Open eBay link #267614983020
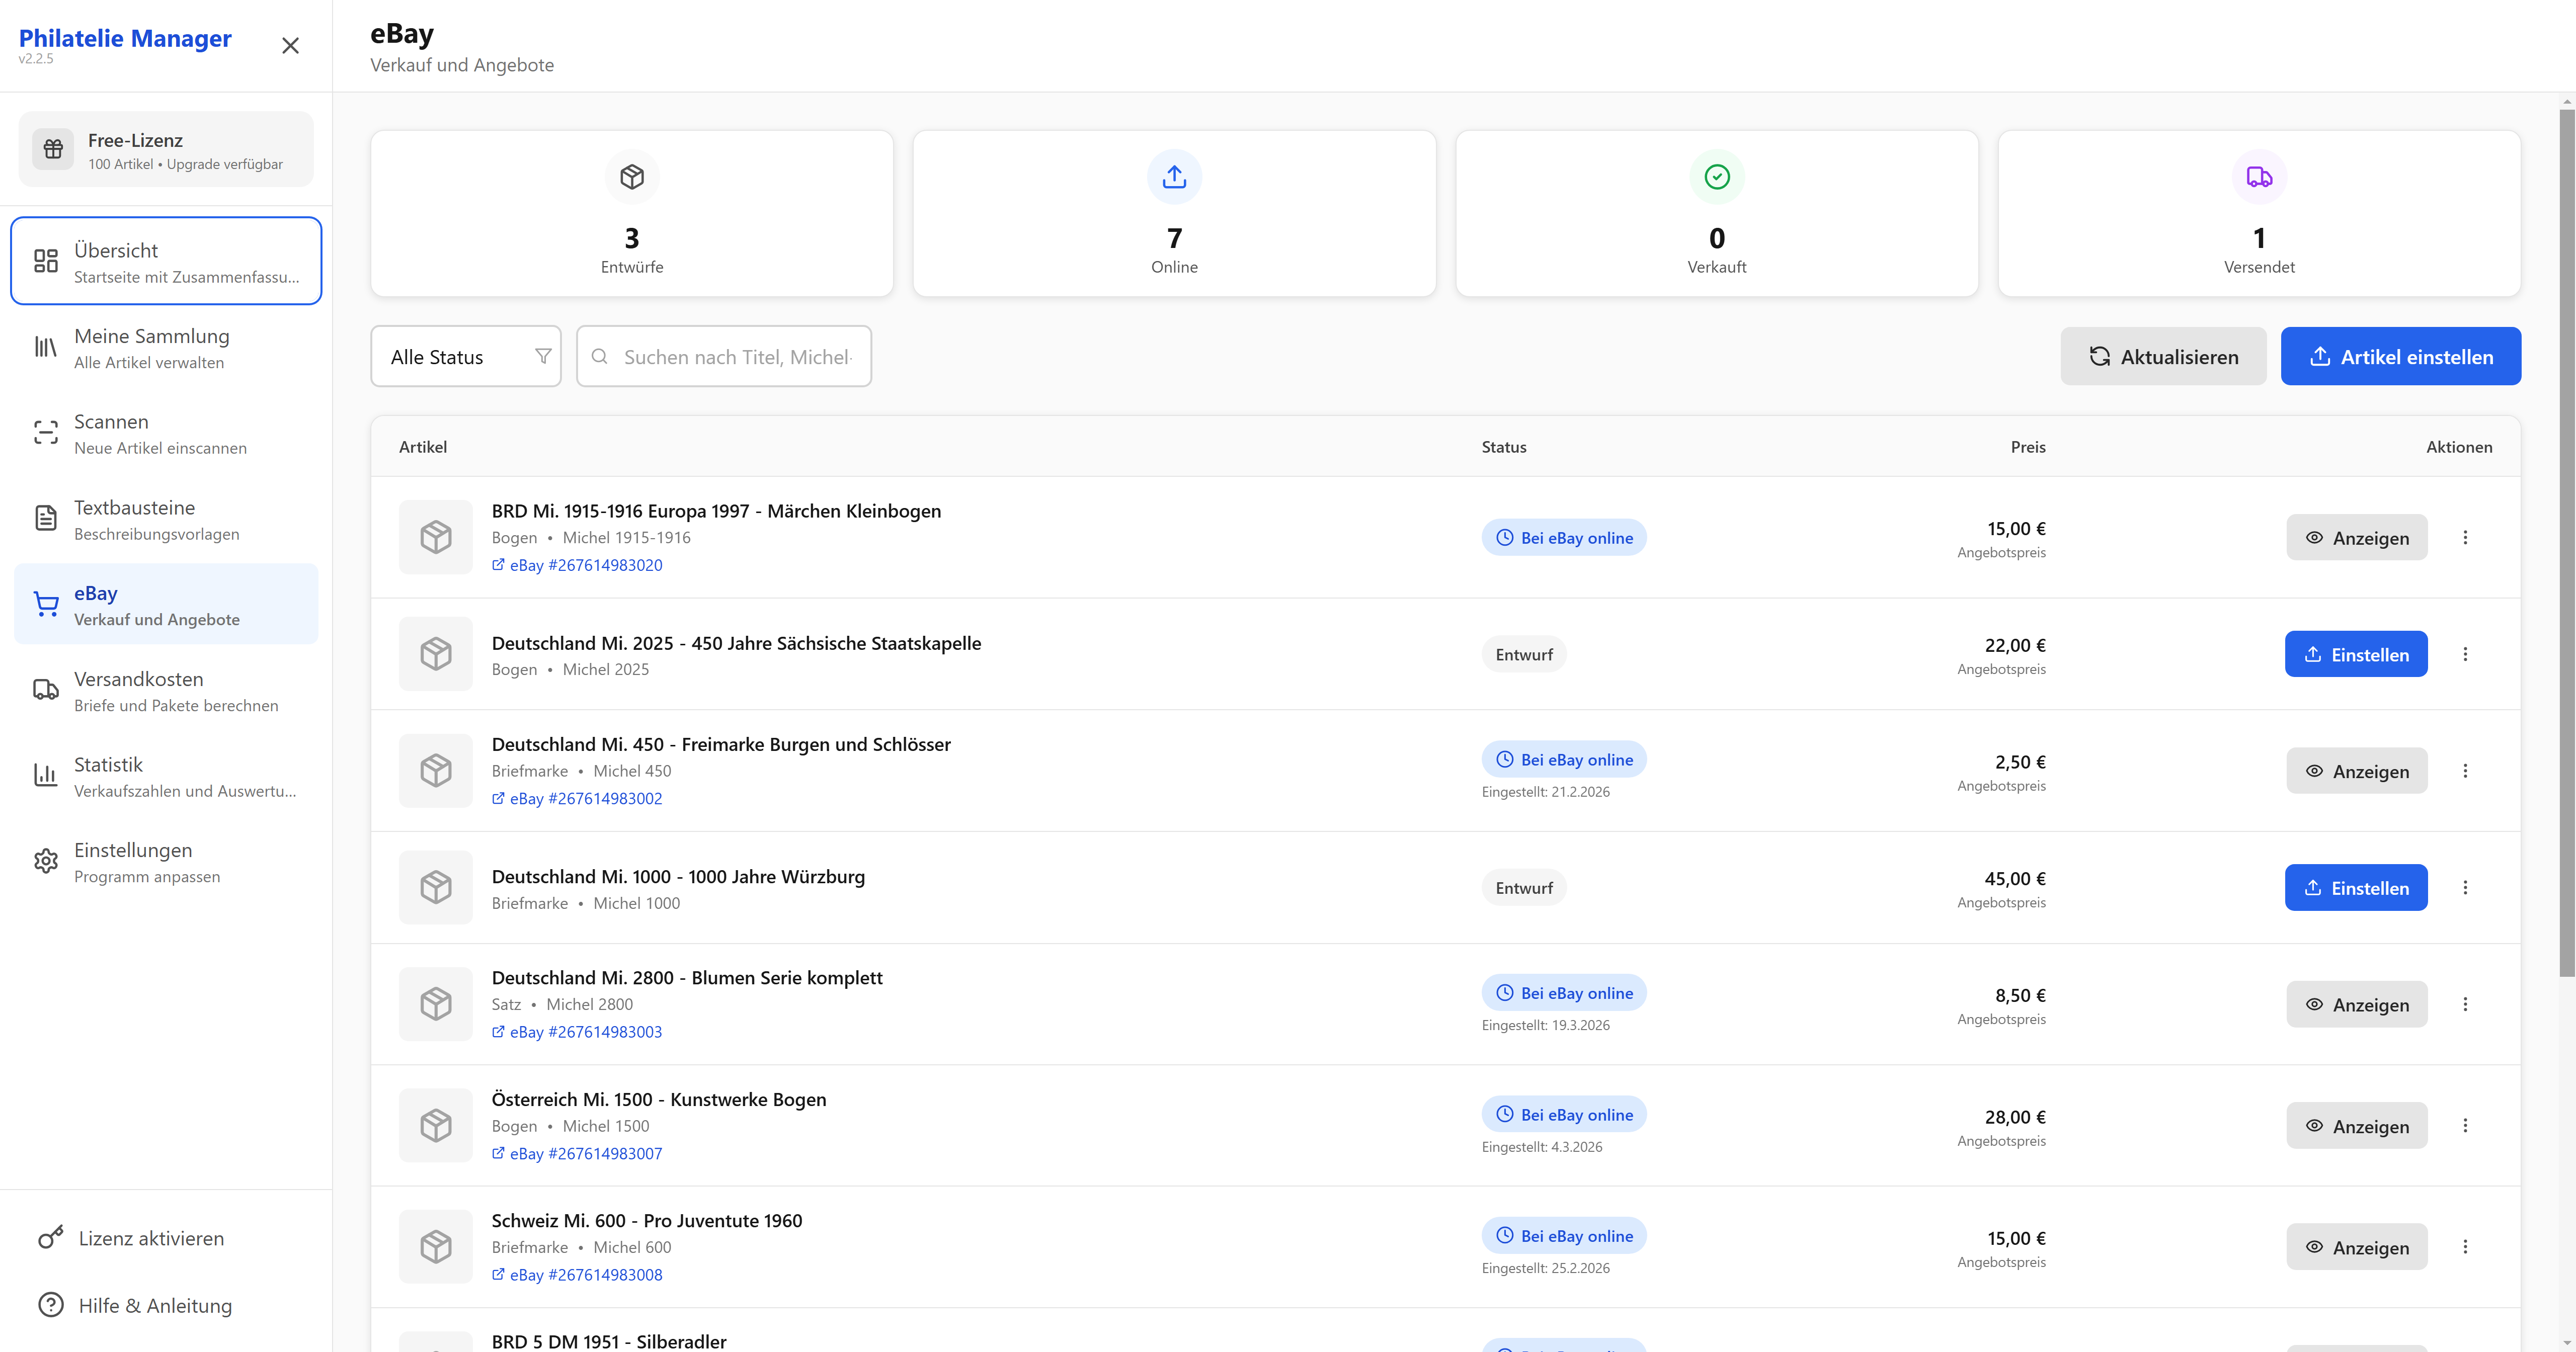This screenshot has width=2576, height=1352. click(x=577, y=565)
